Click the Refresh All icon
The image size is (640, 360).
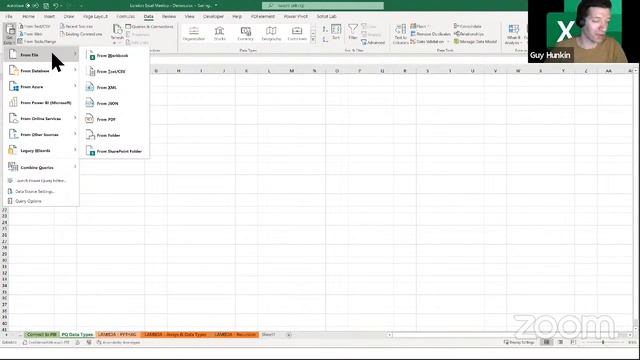[117, 30]
